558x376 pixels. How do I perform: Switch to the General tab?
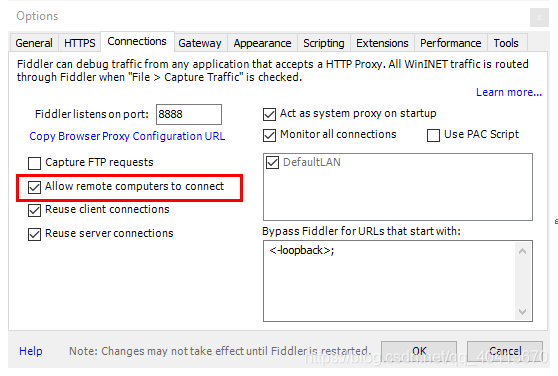[34, 43]
